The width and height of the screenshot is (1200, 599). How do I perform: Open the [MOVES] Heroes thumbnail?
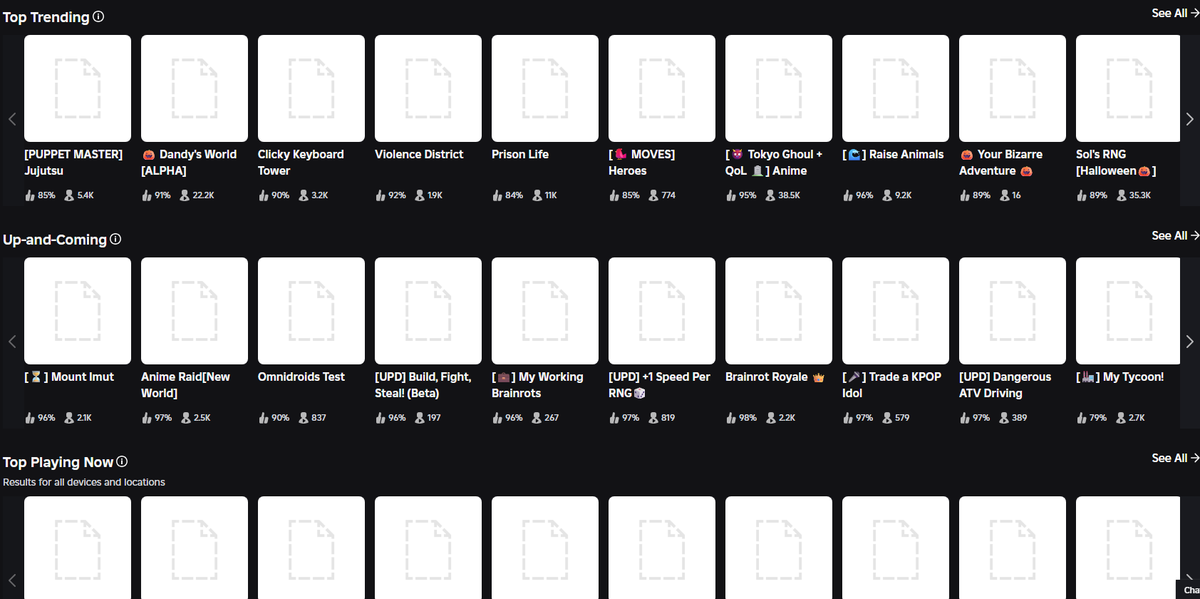click(662, 88)
